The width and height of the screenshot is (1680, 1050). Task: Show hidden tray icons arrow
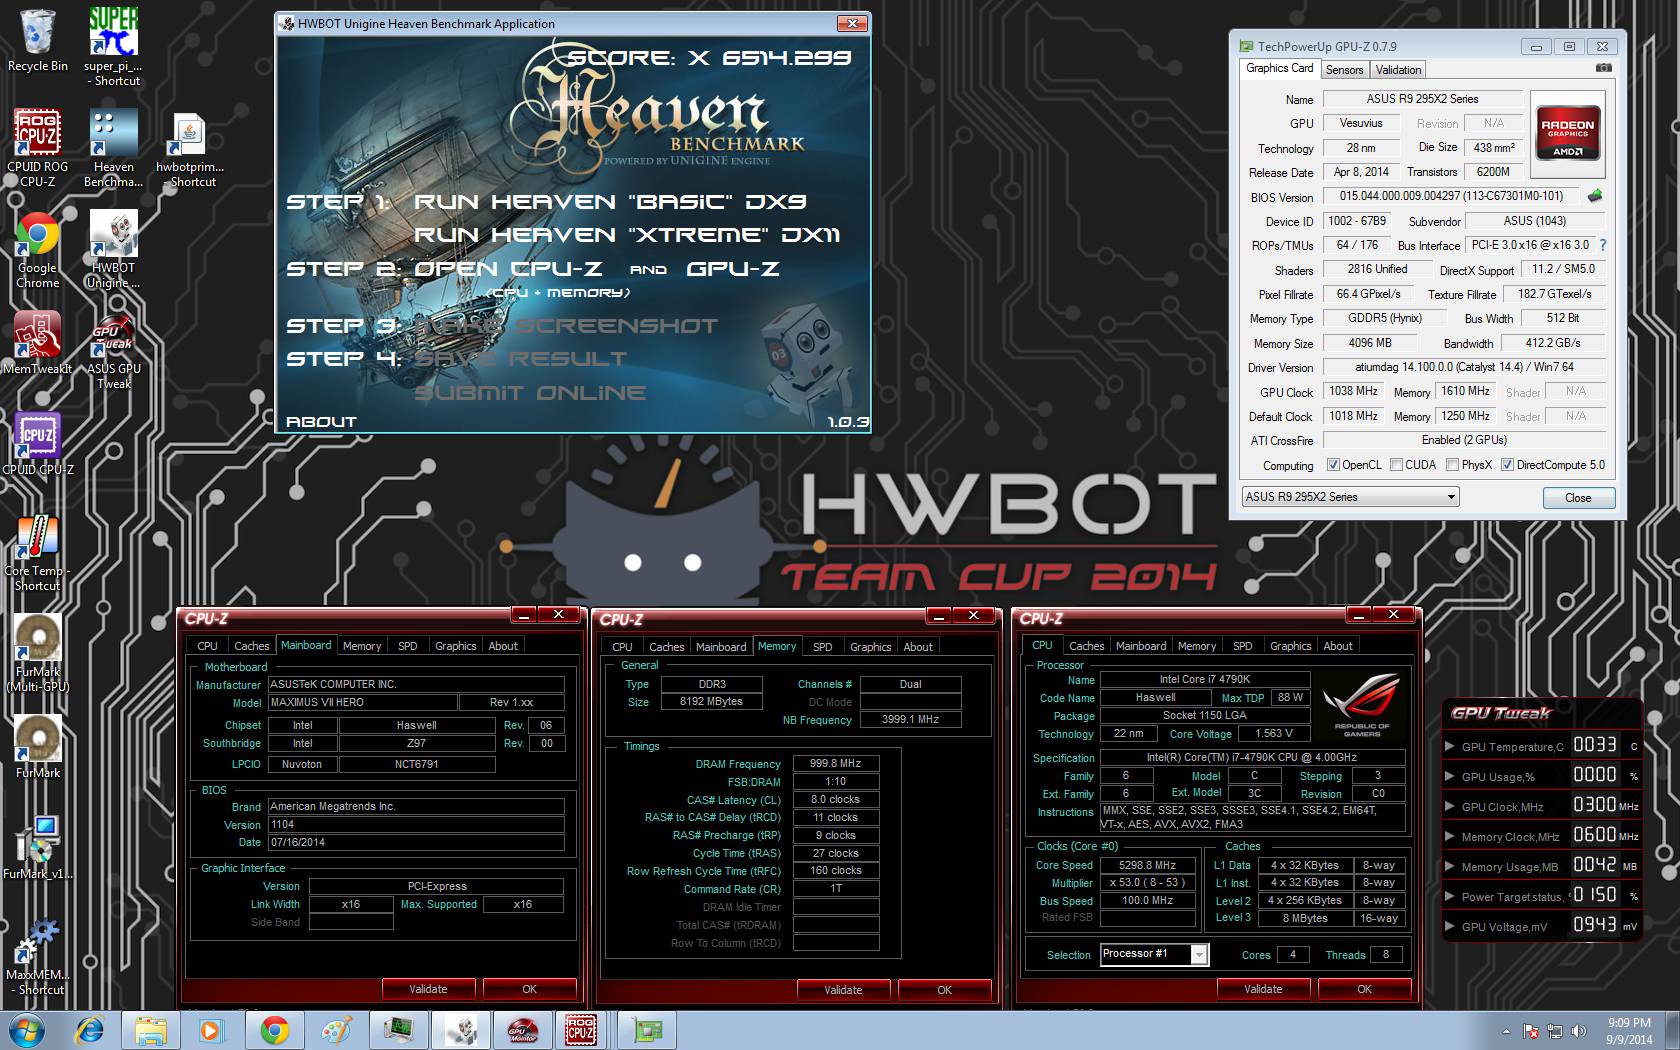(x=1506, y=1031)
